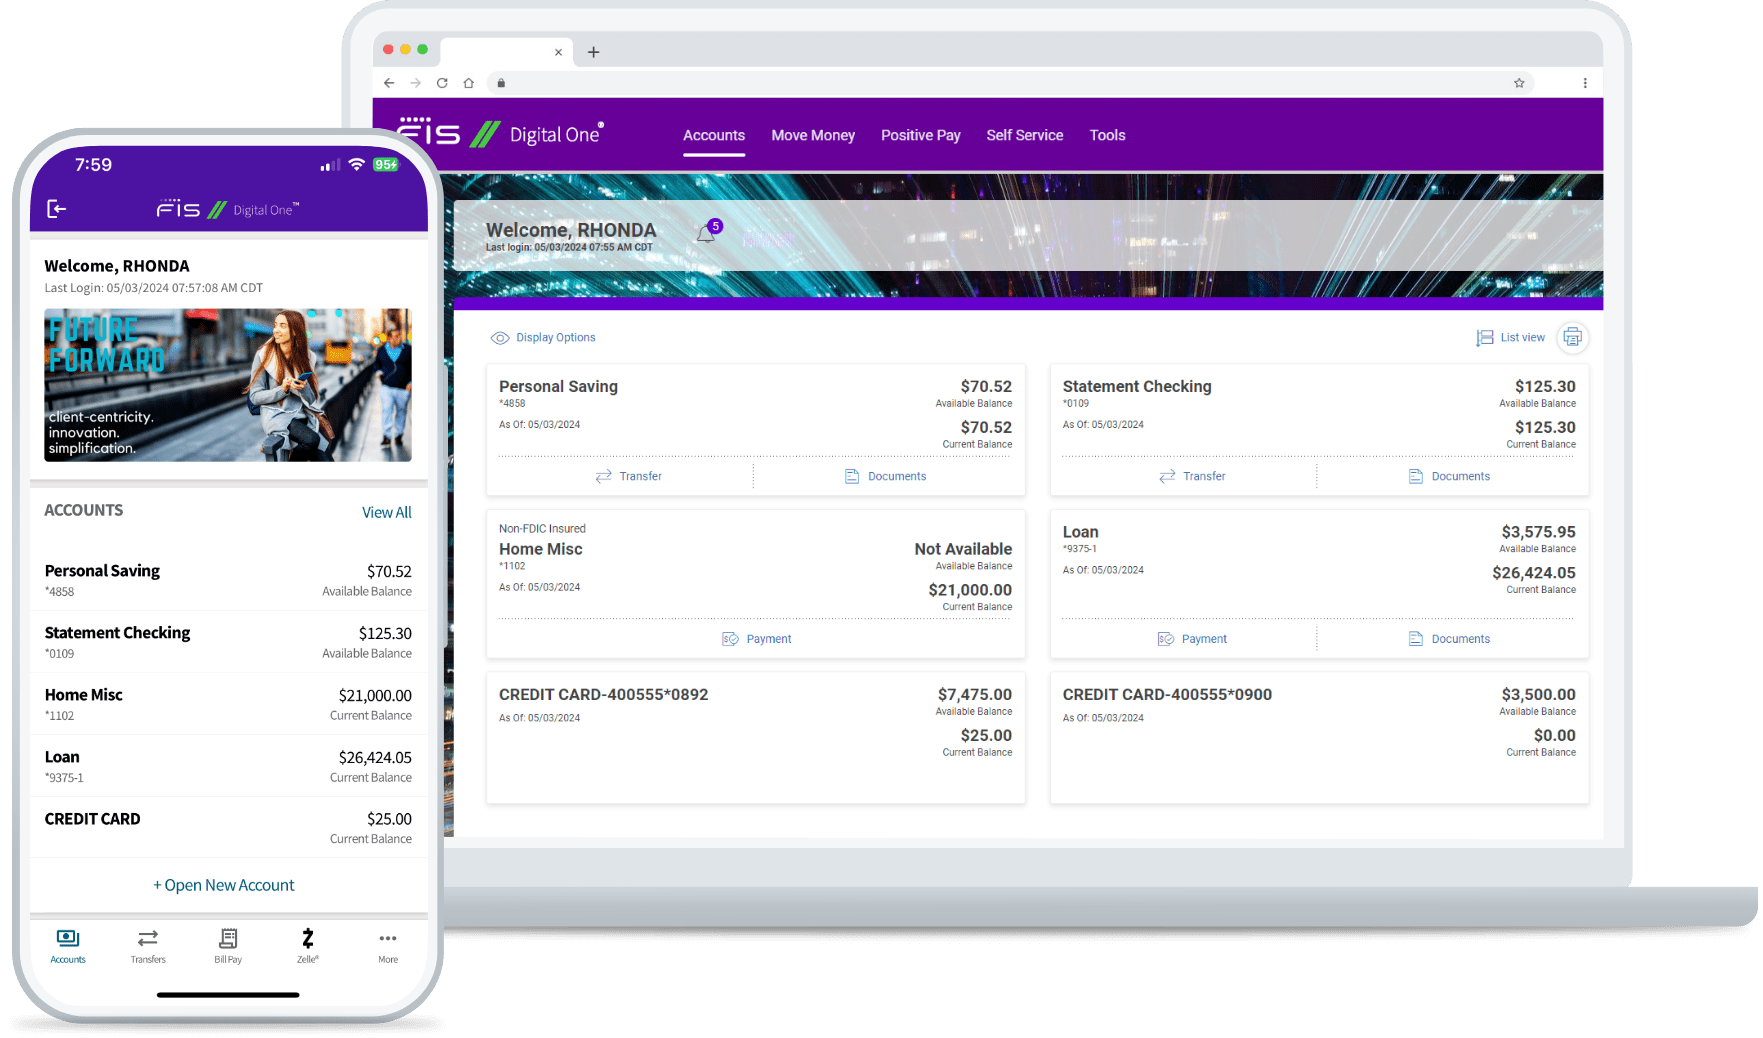Open Zelle from the mobile bottom bar
The width and height of the screenshot is (1763, 1038).
pos(308,945)
